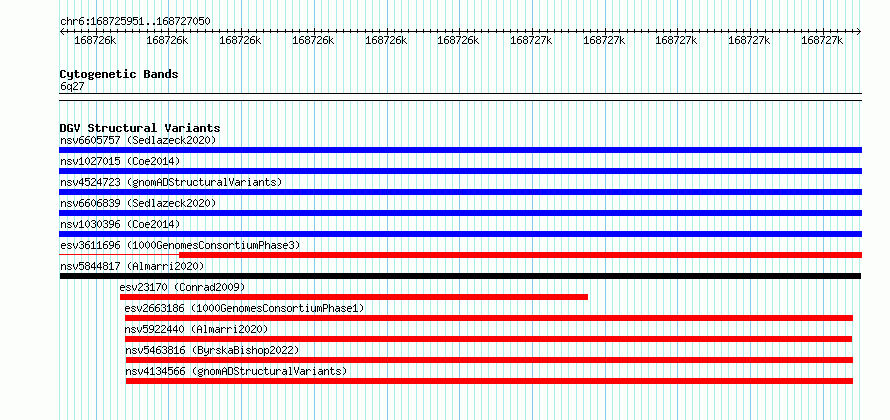Select the blue bar under nsv6606839
890x420 pixels.
(460, 213)
